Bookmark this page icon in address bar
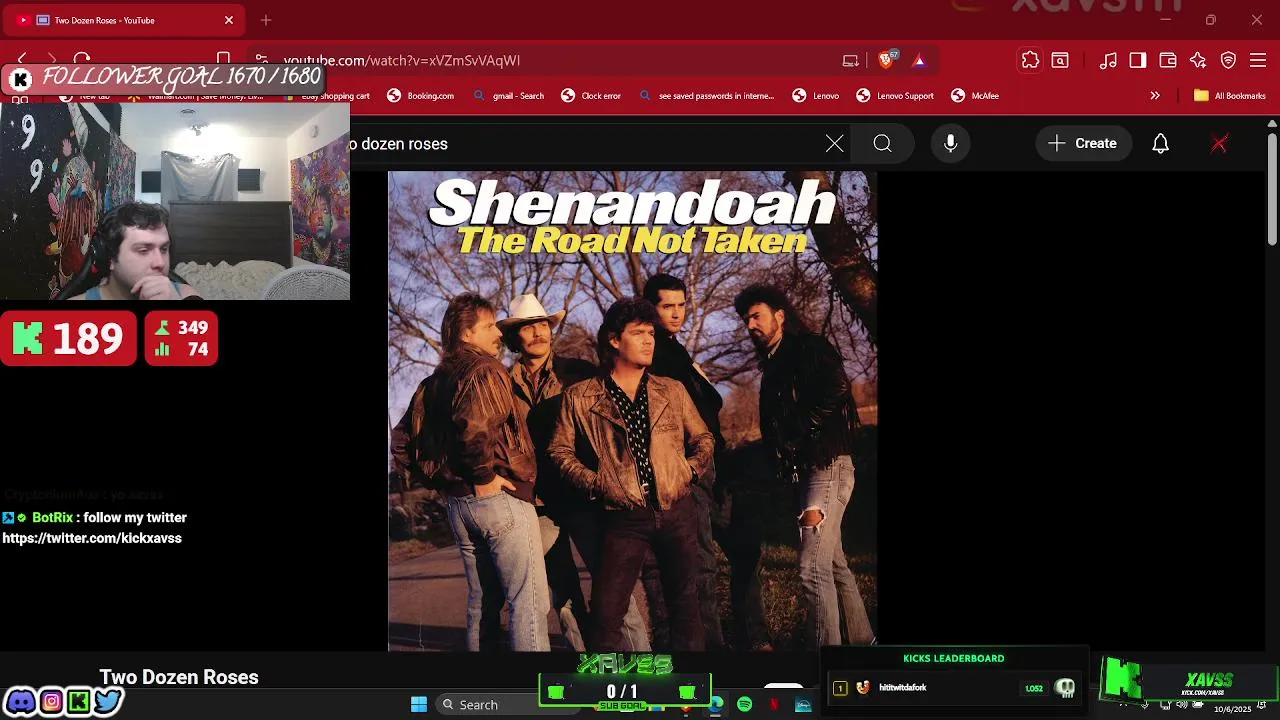This screenshot has width=1280, height=720. 224,60
